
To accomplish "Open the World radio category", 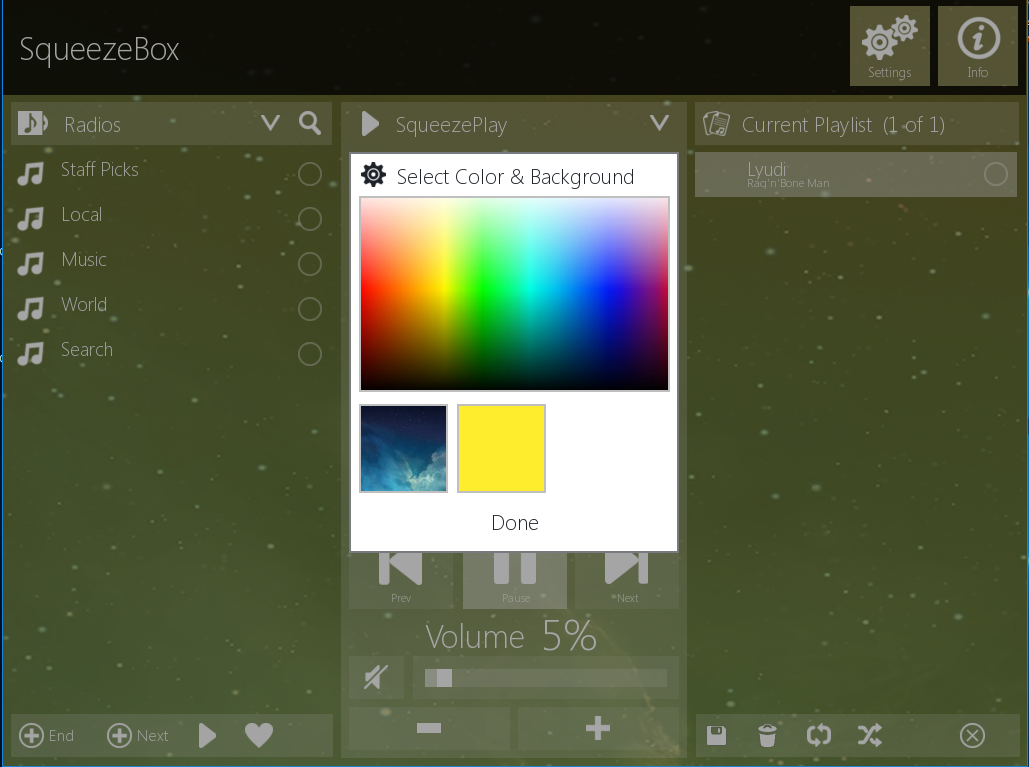I will (x=84, y=305).
